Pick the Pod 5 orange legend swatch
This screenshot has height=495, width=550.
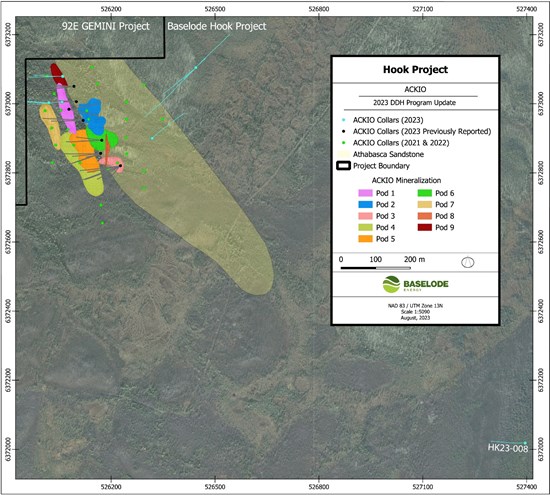click(x=365, y=239)
